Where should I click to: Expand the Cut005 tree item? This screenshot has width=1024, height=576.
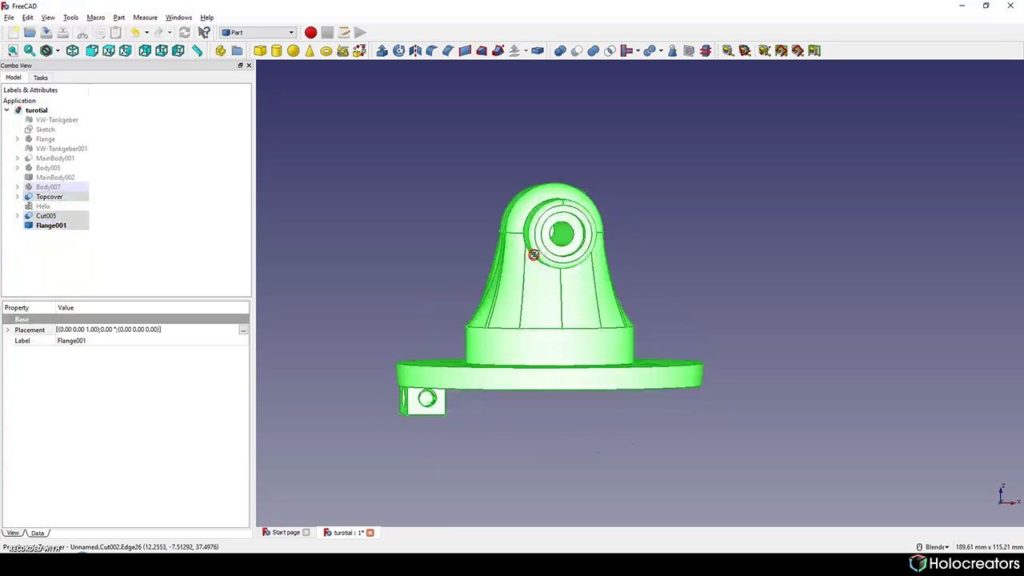[18, 216]
